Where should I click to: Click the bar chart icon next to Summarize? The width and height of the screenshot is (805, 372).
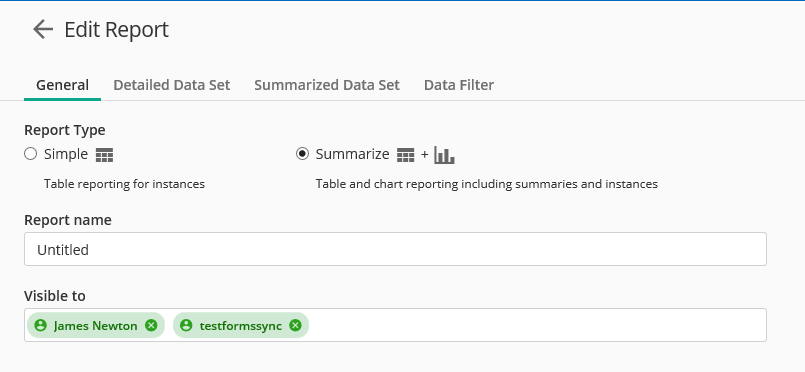click(x=445, y=154)
